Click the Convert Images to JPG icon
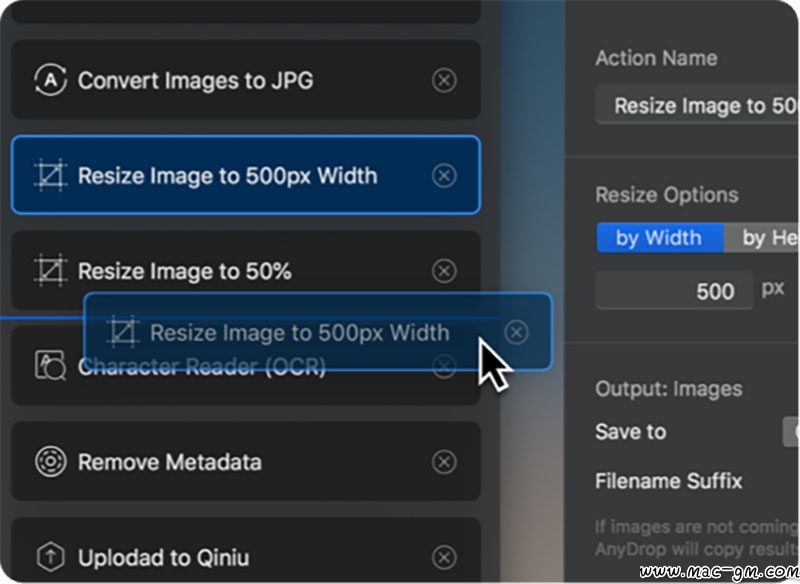The image size is (800, 584). pyautogui.click(x=50, y=80)
